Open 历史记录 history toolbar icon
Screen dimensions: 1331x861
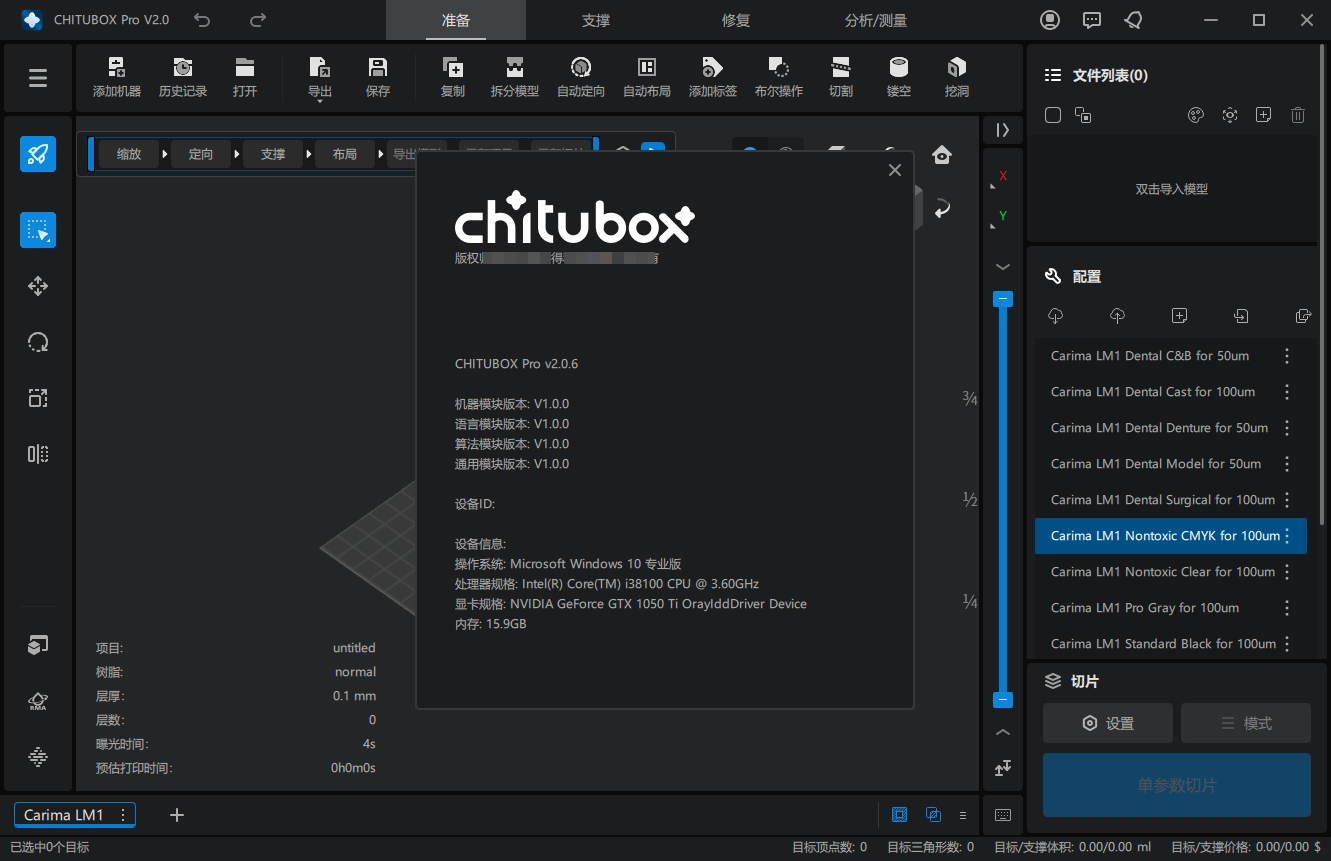click(183, 77)
